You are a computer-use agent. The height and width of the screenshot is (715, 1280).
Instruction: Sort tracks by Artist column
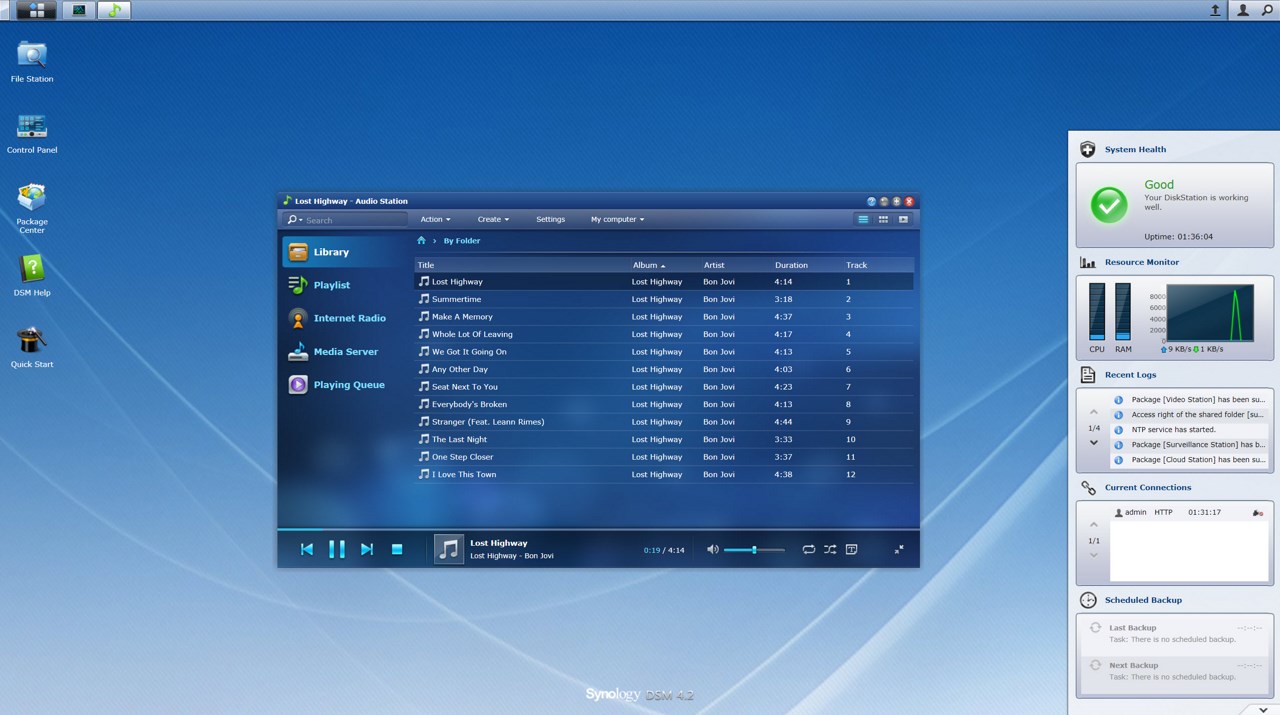coord(736,265)
